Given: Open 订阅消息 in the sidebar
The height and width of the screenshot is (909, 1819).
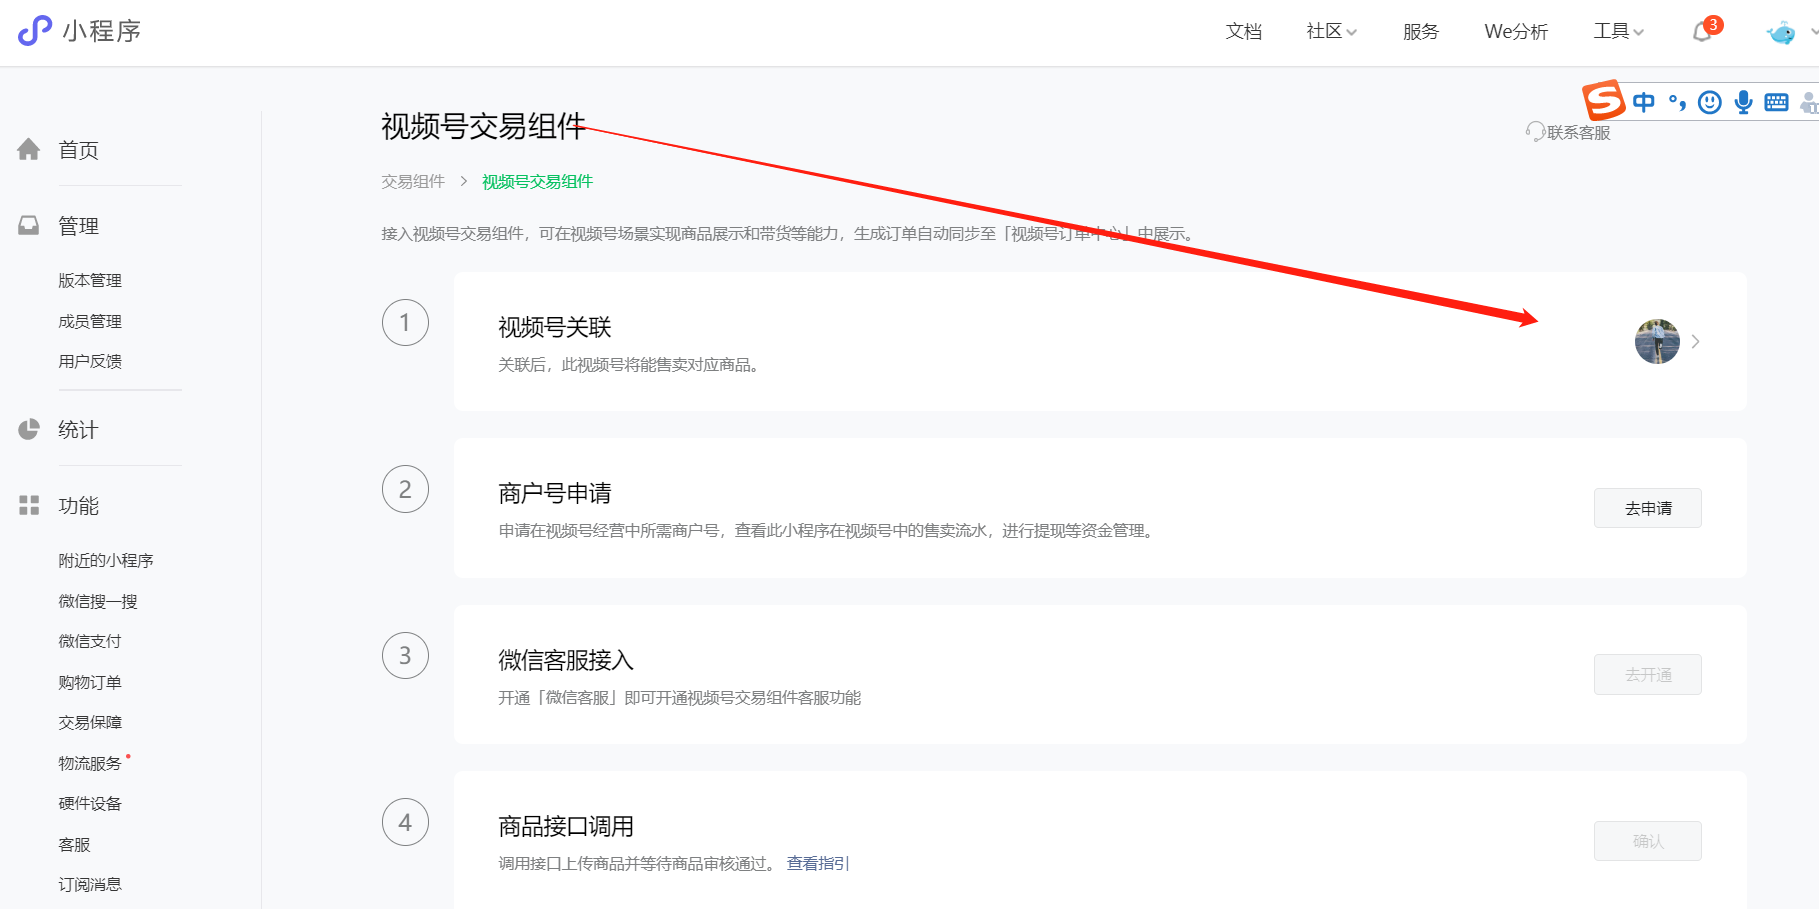Looking at the screenshot, I should coord(90,885).
